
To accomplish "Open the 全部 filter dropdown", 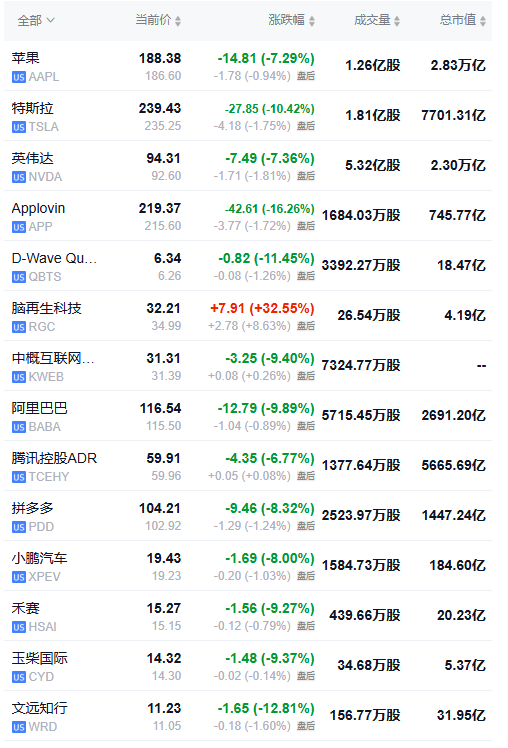I will tap(36, 21).
